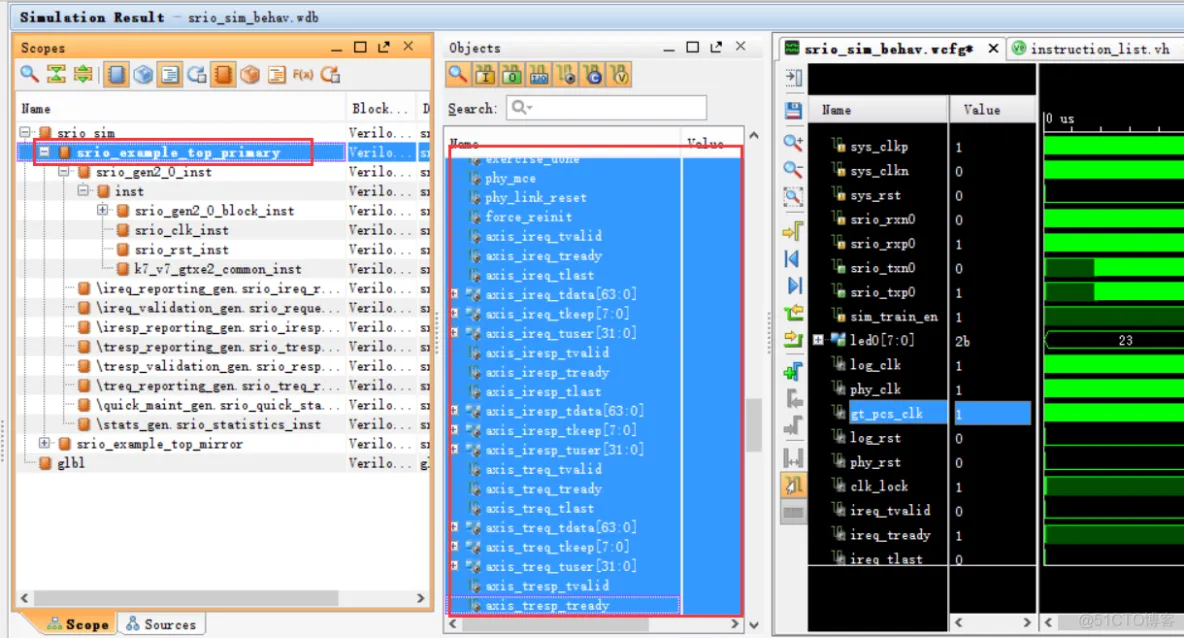This screenshot has width=1184, height=638.
Task: Collapse the inst tree node
Action: click(83, 191)
